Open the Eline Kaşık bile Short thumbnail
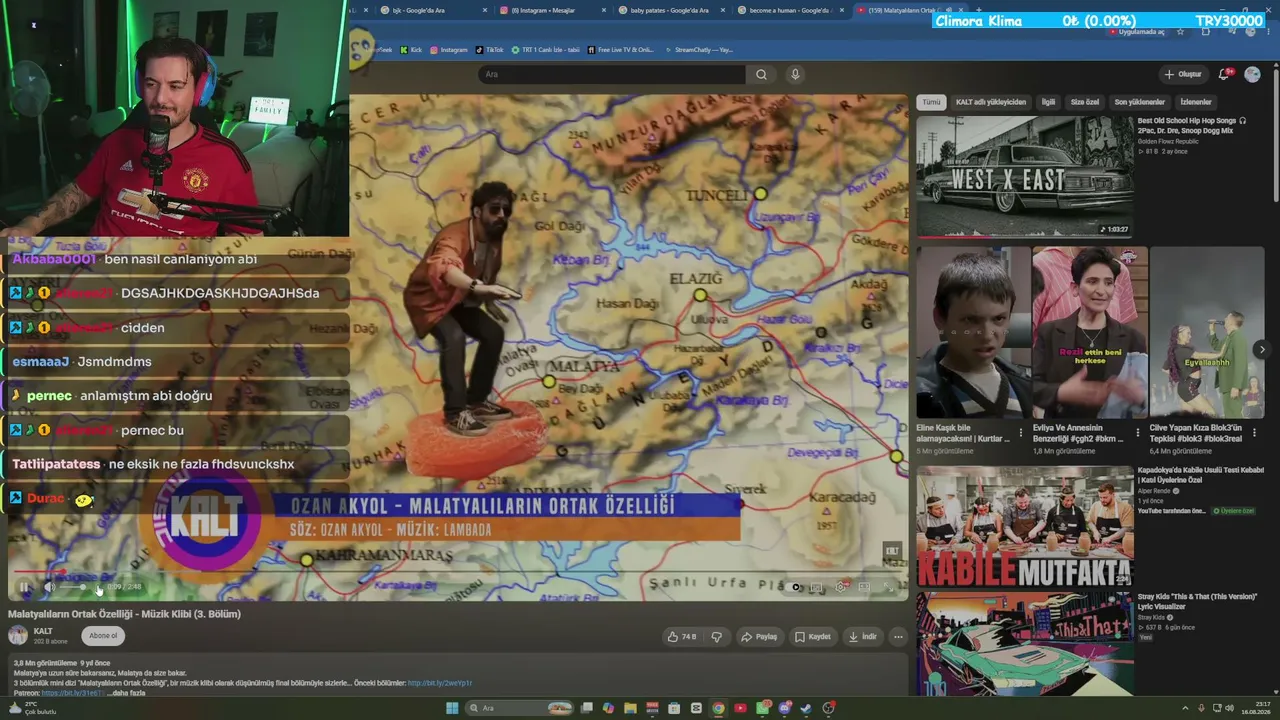 tap(973, 332)
